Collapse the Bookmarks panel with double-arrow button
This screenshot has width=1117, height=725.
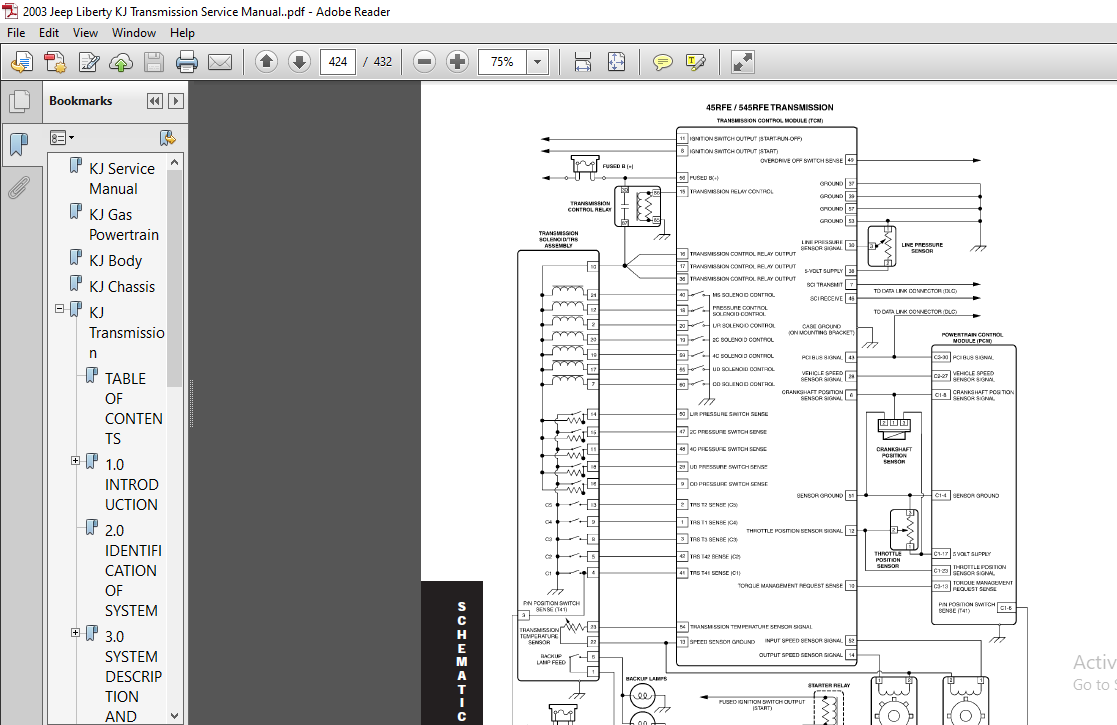coord(155,101)
